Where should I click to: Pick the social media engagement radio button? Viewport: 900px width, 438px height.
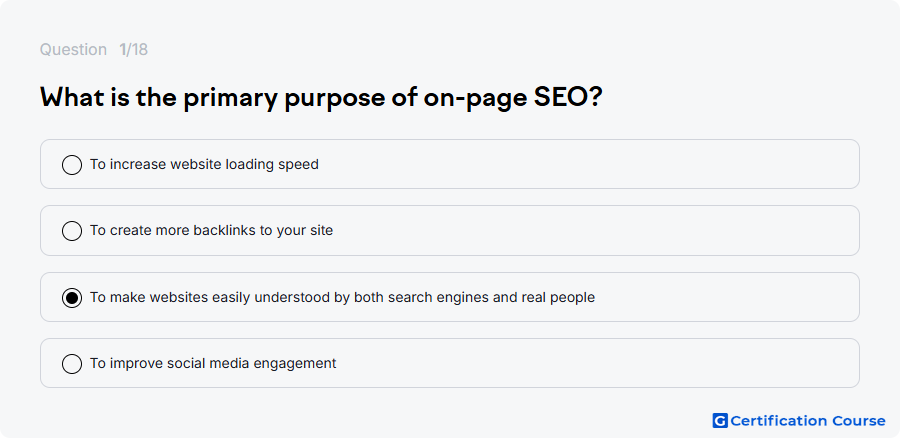(72, 364)
